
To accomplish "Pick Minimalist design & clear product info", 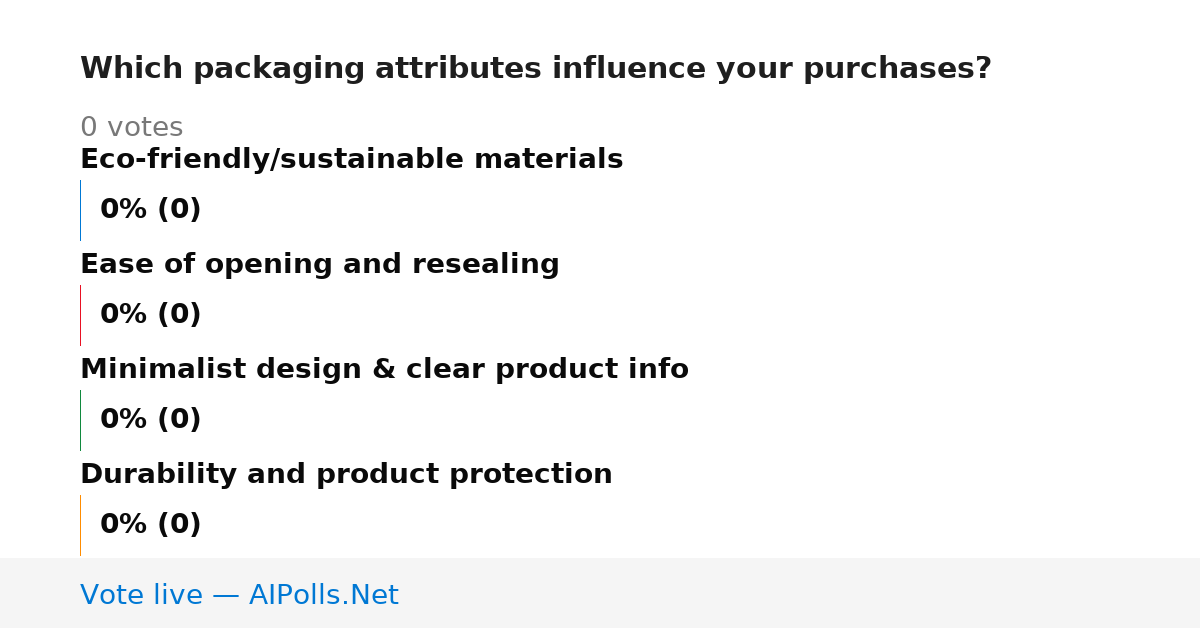I will coord(384,370).
